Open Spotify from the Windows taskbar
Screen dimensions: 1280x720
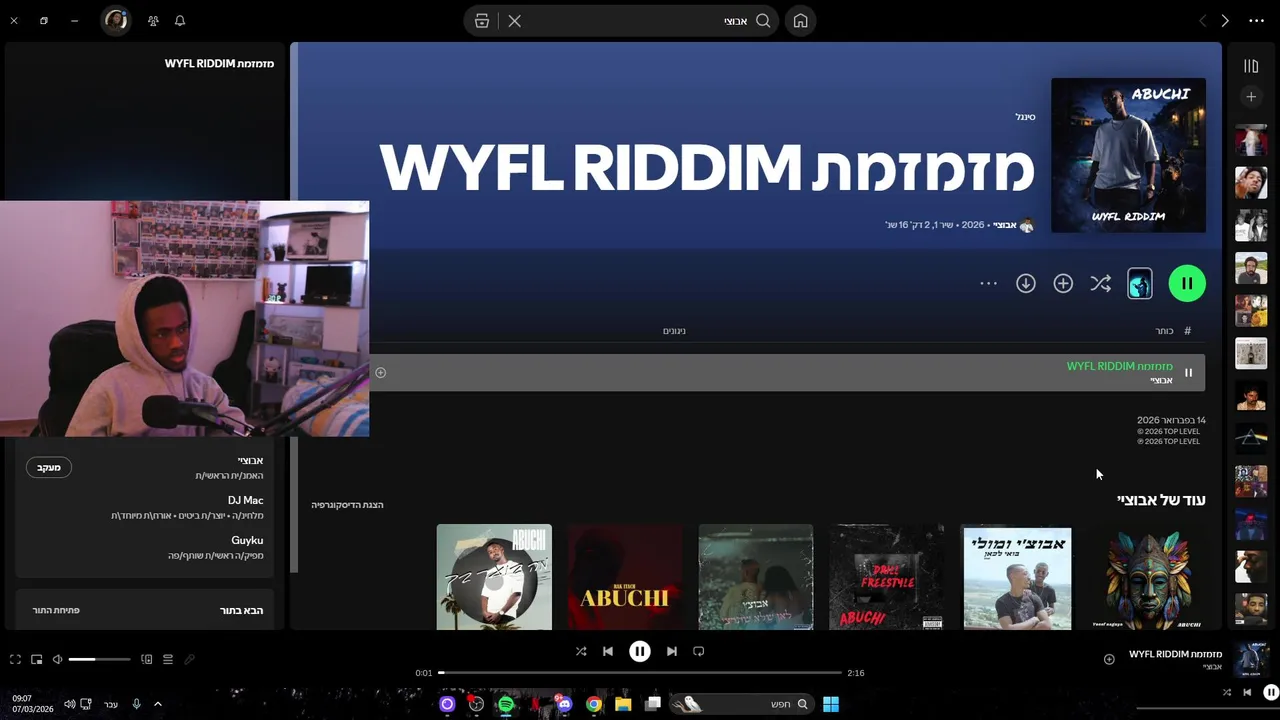(506, 704)
